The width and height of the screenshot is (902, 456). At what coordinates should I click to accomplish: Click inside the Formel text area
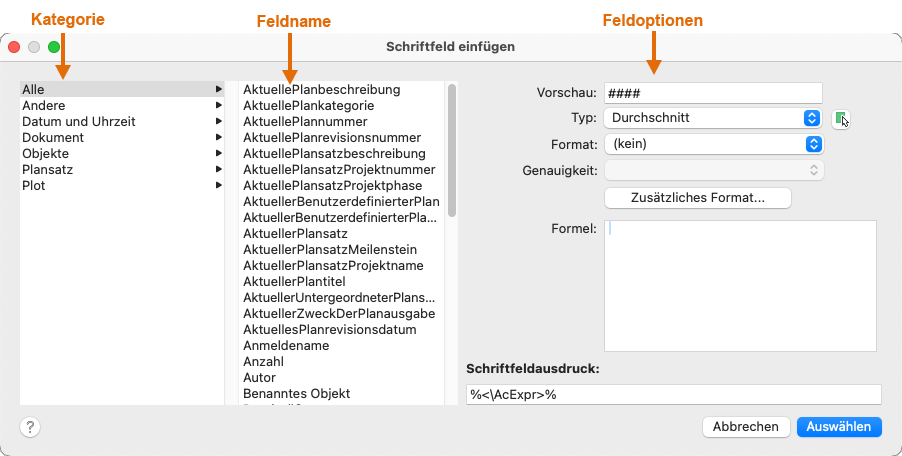[740, 286]
